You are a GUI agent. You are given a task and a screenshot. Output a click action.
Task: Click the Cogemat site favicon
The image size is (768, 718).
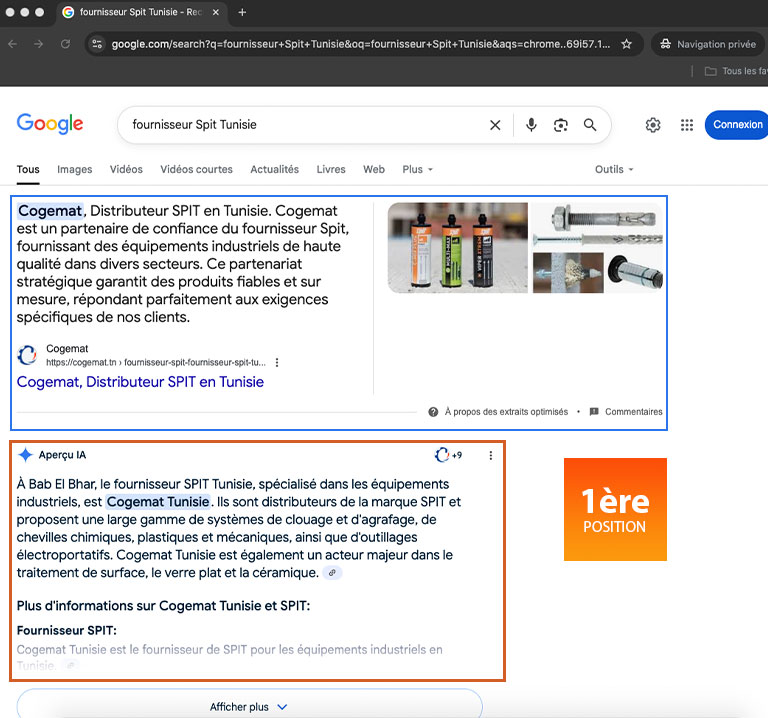(x=27, y=355)
